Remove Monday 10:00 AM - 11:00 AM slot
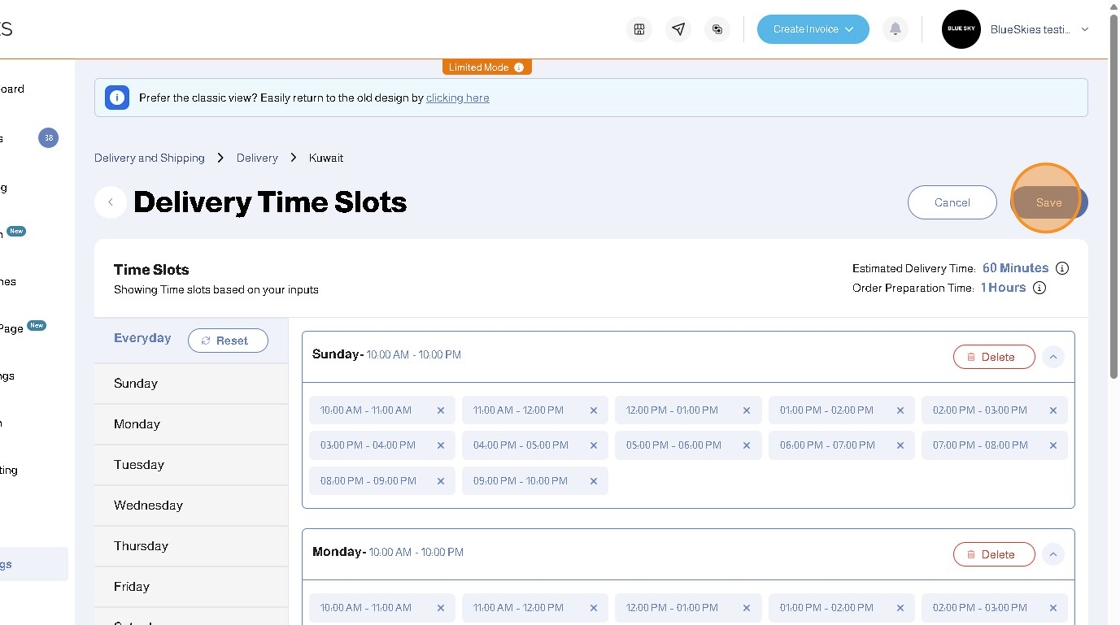1120x625 pixels. [441, 609]
